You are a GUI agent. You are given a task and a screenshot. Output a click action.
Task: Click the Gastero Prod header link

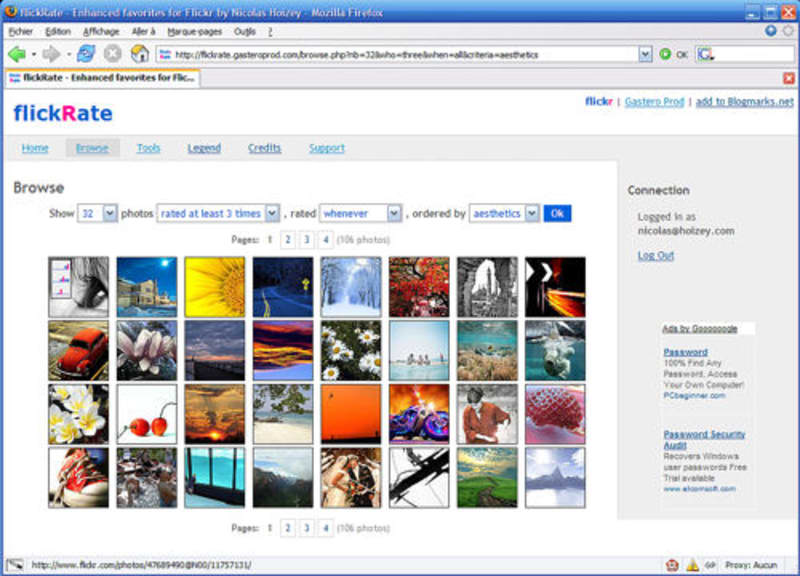[x=654, y=102]
